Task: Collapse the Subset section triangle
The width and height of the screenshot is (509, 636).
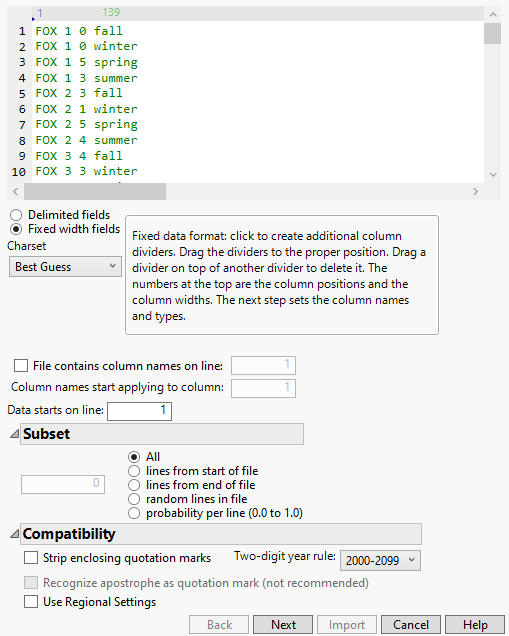Action: click(15, 434)
